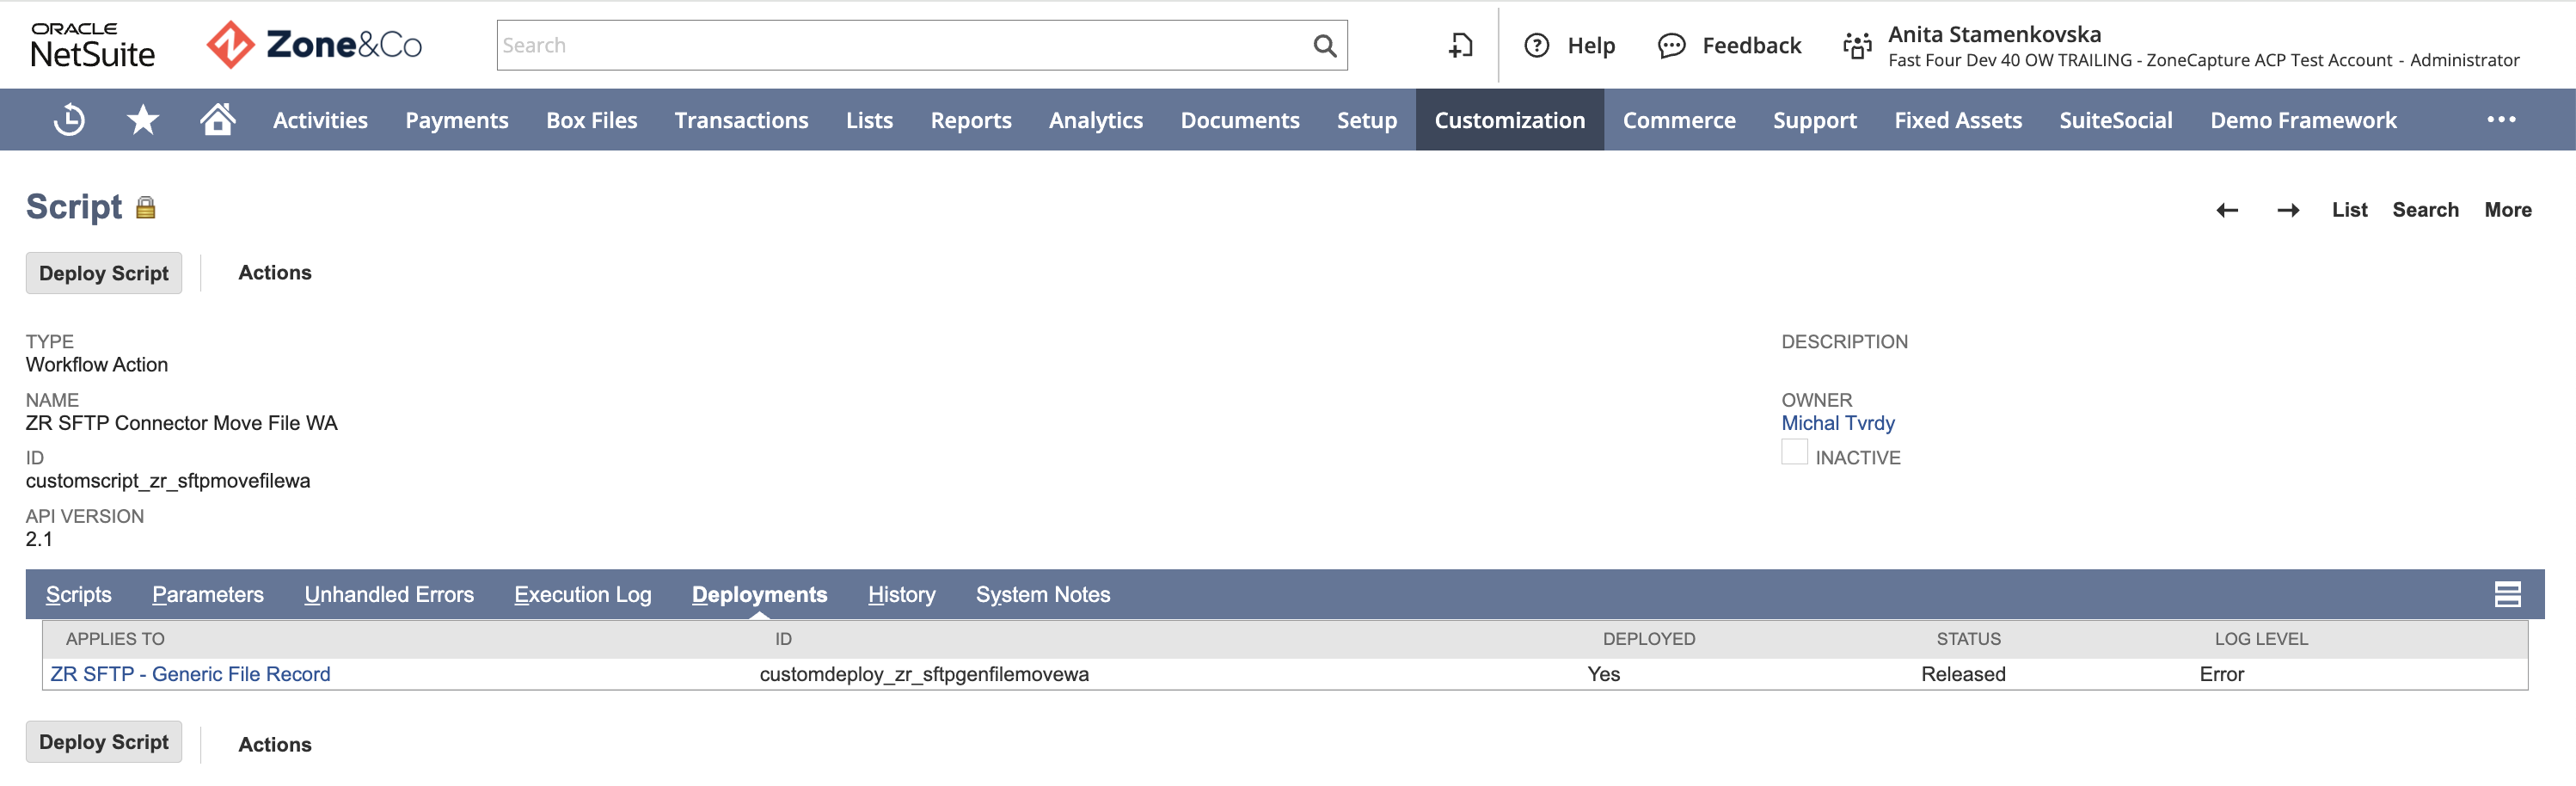2576x786 pixels.
Task: Click the Released status cell
Action: pos(1963,674)
